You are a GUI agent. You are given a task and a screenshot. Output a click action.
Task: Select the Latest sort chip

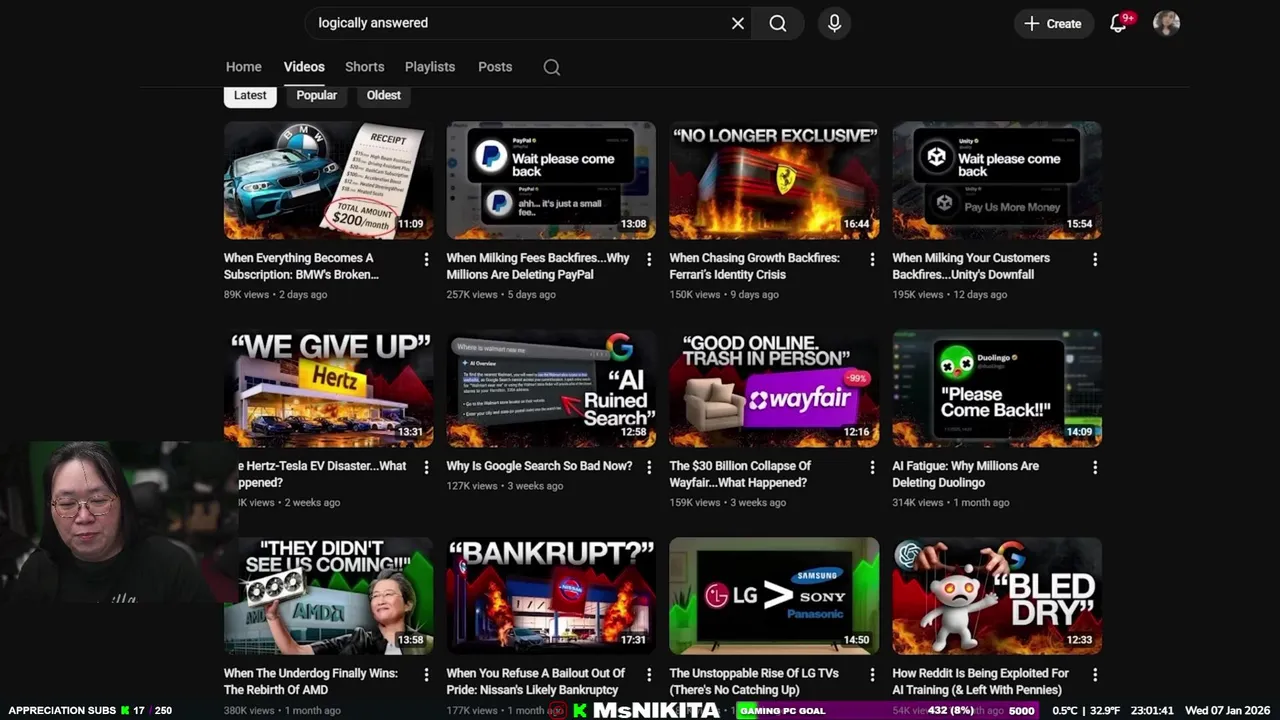250,95
